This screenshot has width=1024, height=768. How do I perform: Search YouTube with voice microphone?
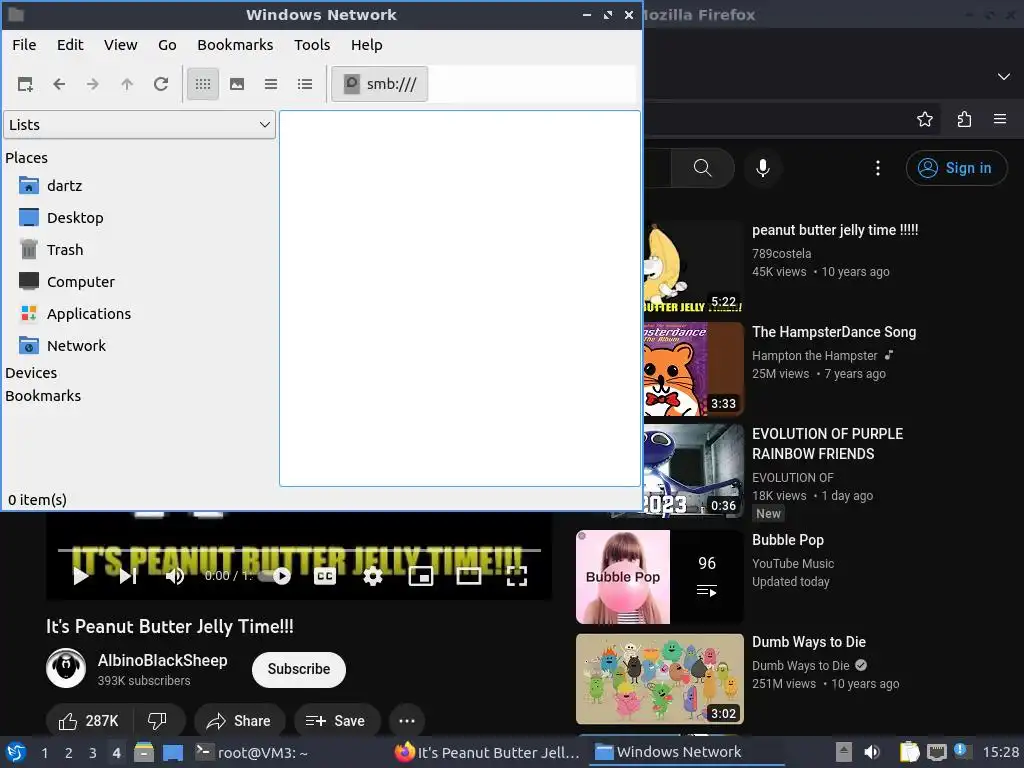(x=763, y=168)
